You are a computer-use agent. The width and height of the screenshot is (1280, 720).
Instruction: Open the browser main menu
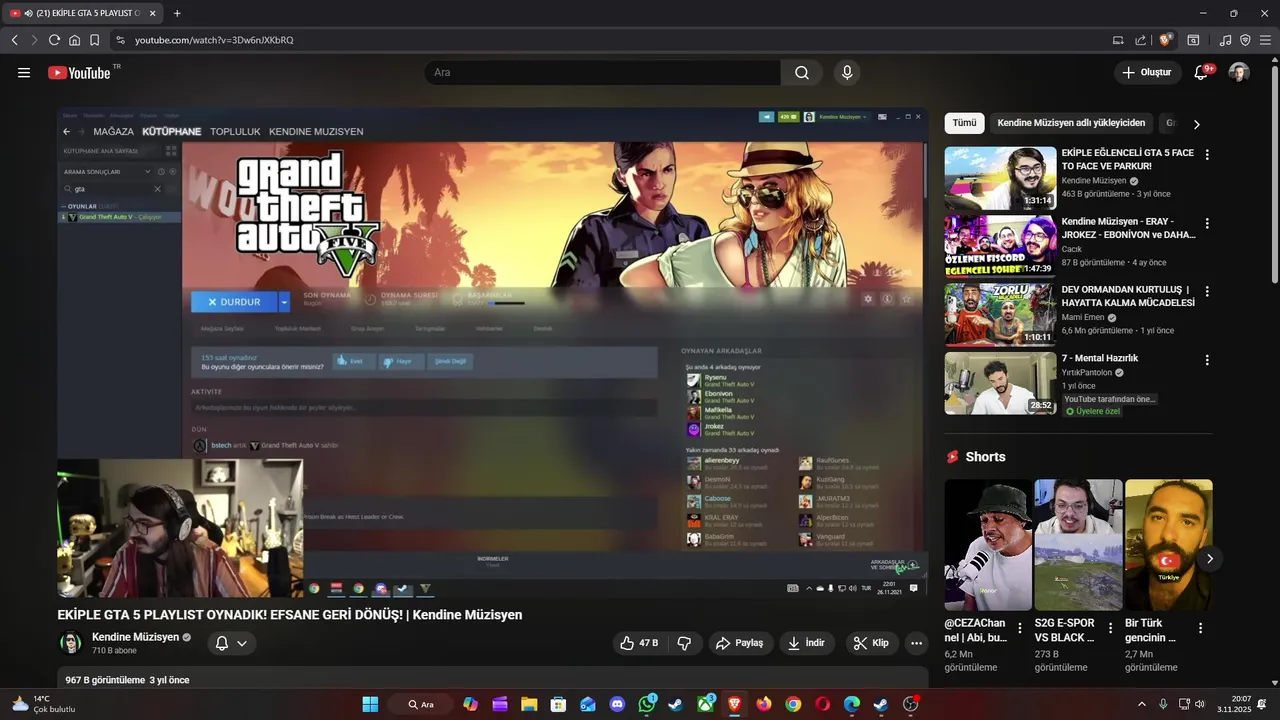click(1265, 40)
